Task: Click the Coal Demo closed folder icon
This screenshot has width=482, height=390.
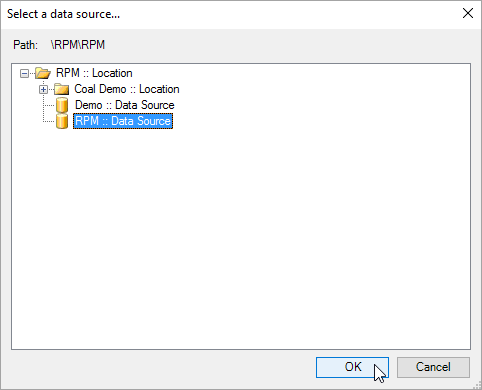Action: [61, 89]
